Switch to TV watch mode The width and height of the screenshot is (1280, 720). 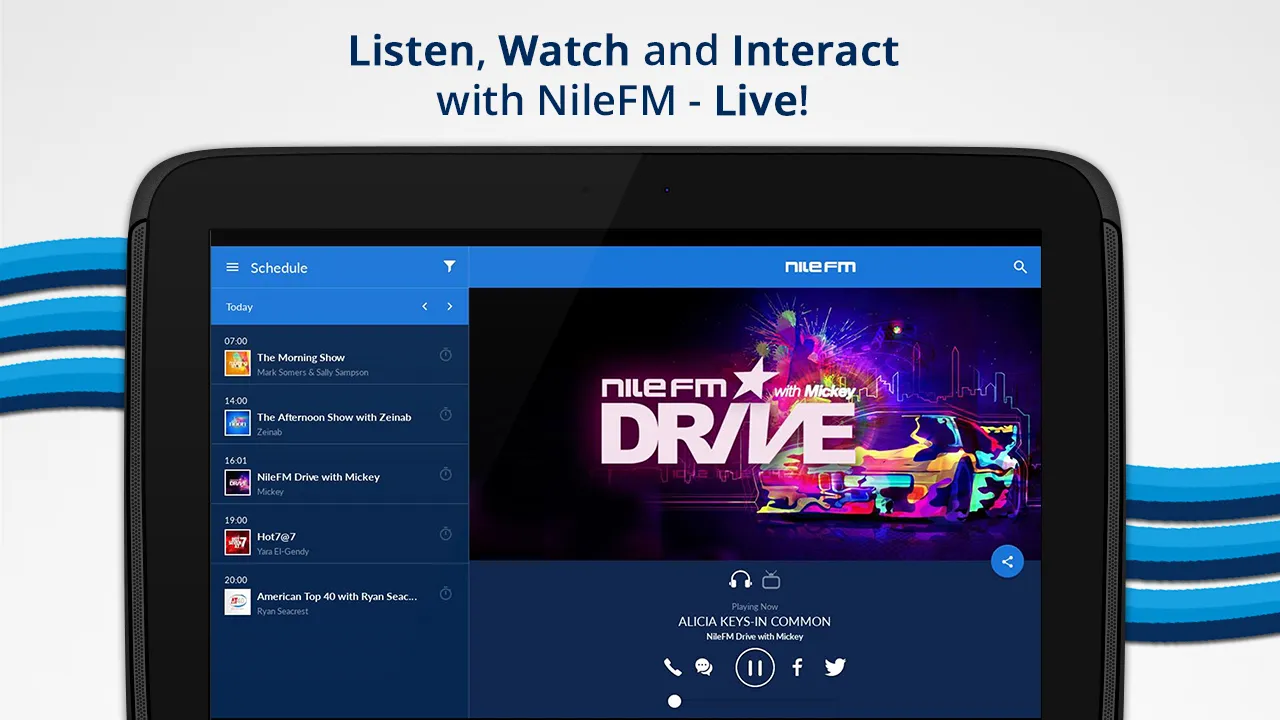coord(771,579)
